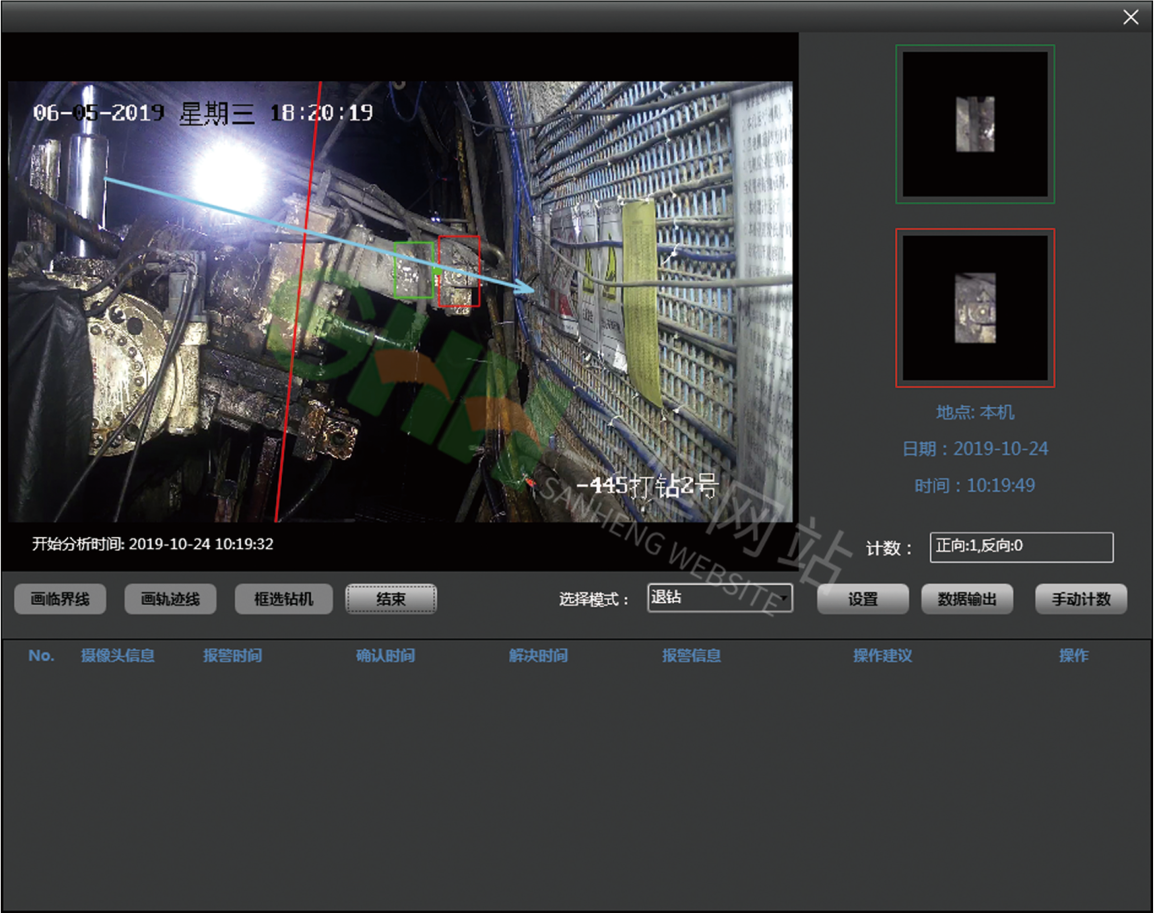Focus the 计数 field showing 正向:1,反向:0
The width and height of the screenshot is (1154, 913).
(1021, 547)
